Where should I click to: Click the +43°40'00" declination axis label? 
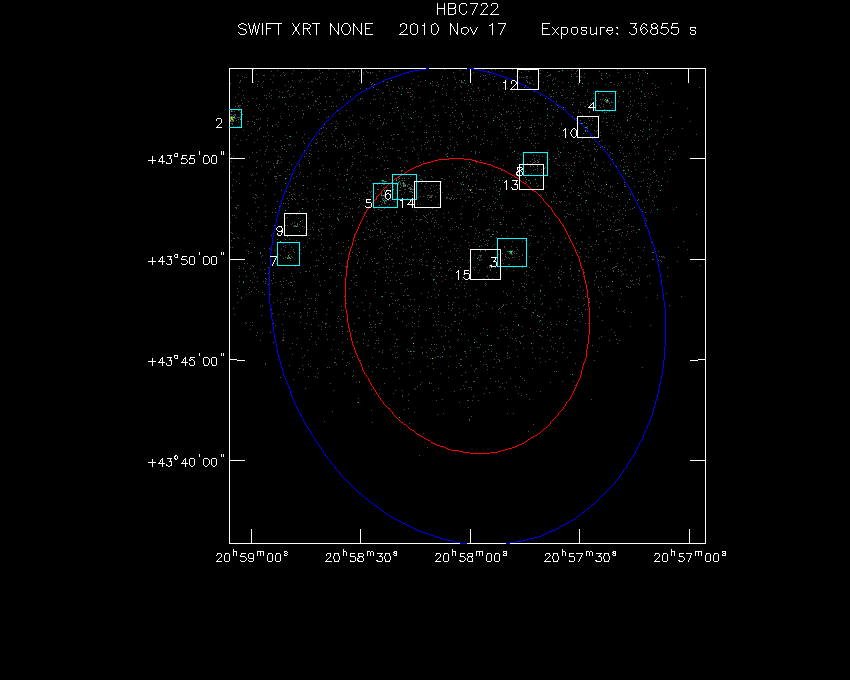(186, 462)
